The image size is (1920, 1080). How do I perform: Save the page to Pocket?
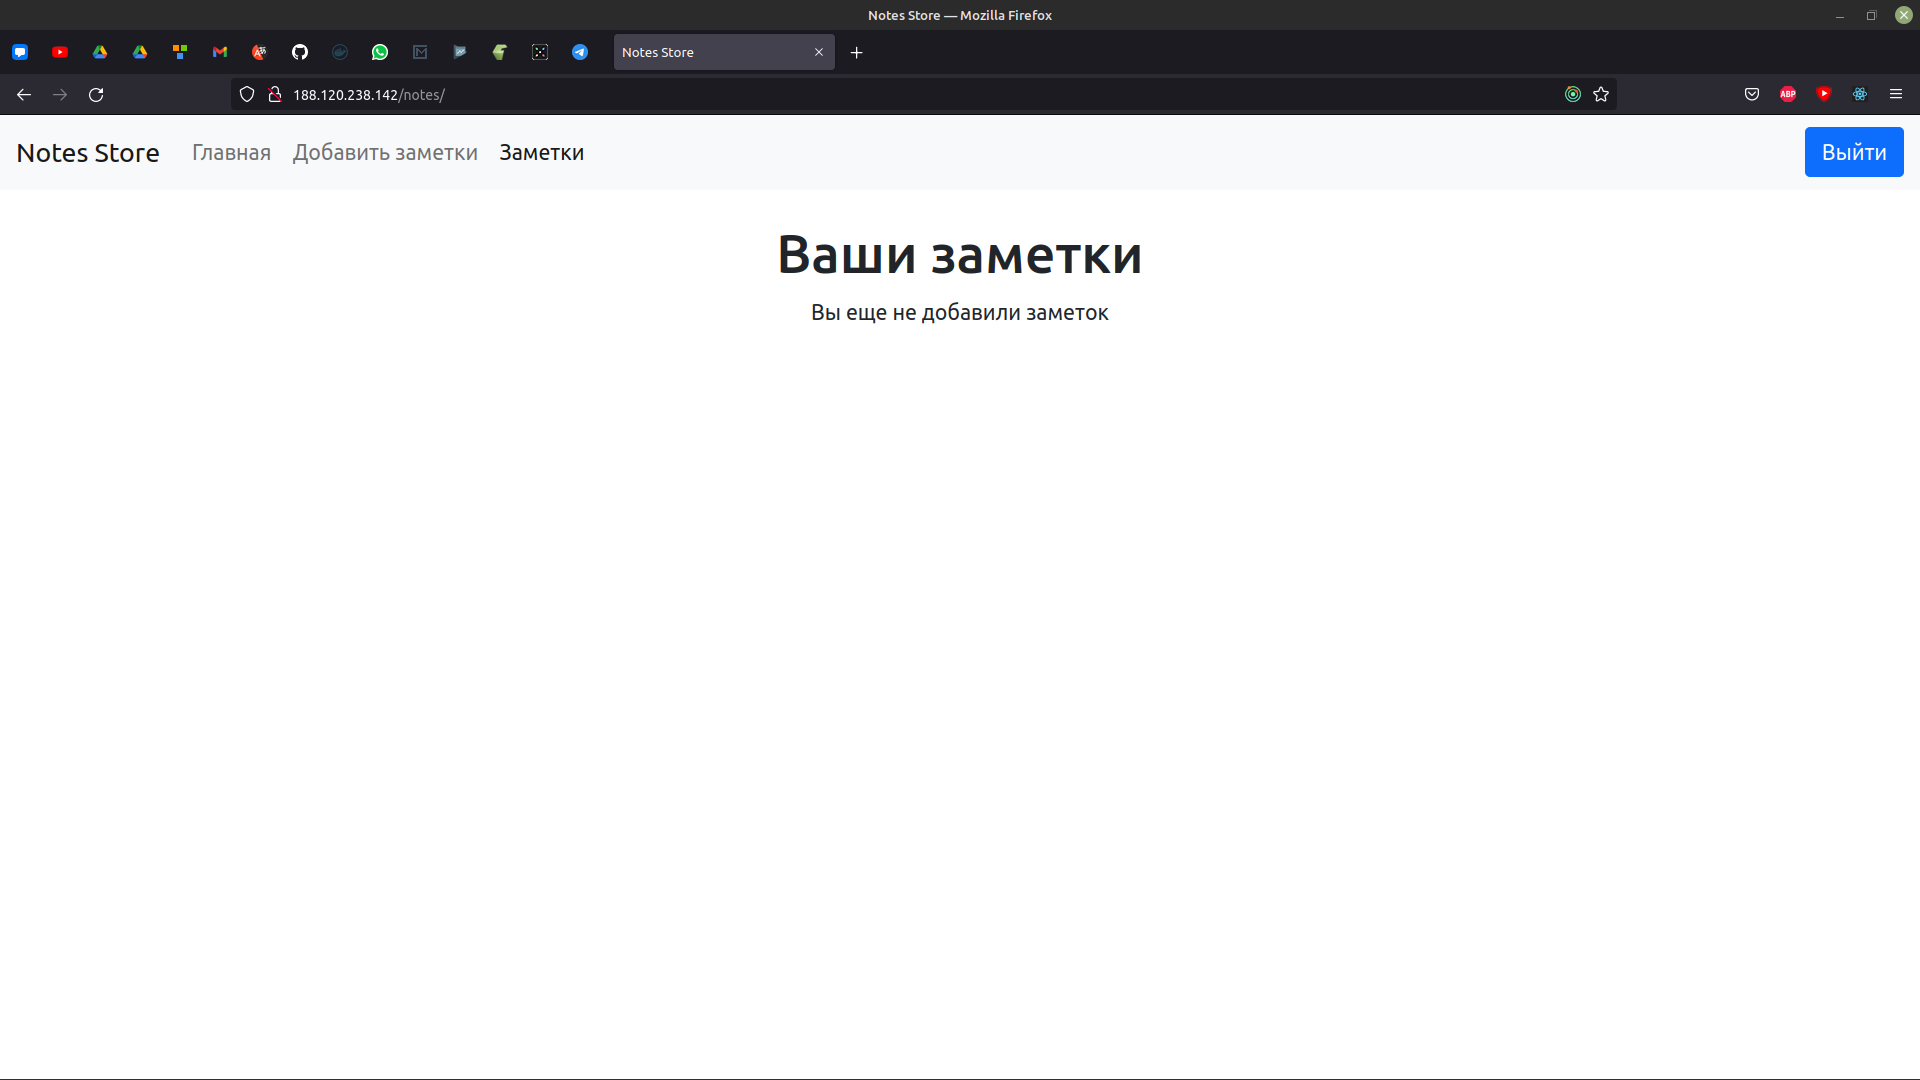click(1752, 94)
